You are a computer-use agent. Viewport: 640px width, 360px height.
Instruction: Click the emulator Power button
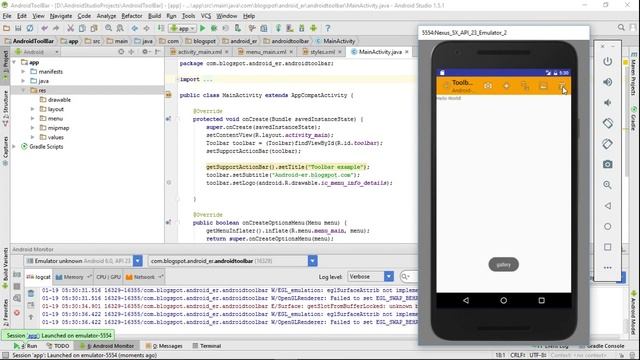pyautogui.click(x=607, y=62)
